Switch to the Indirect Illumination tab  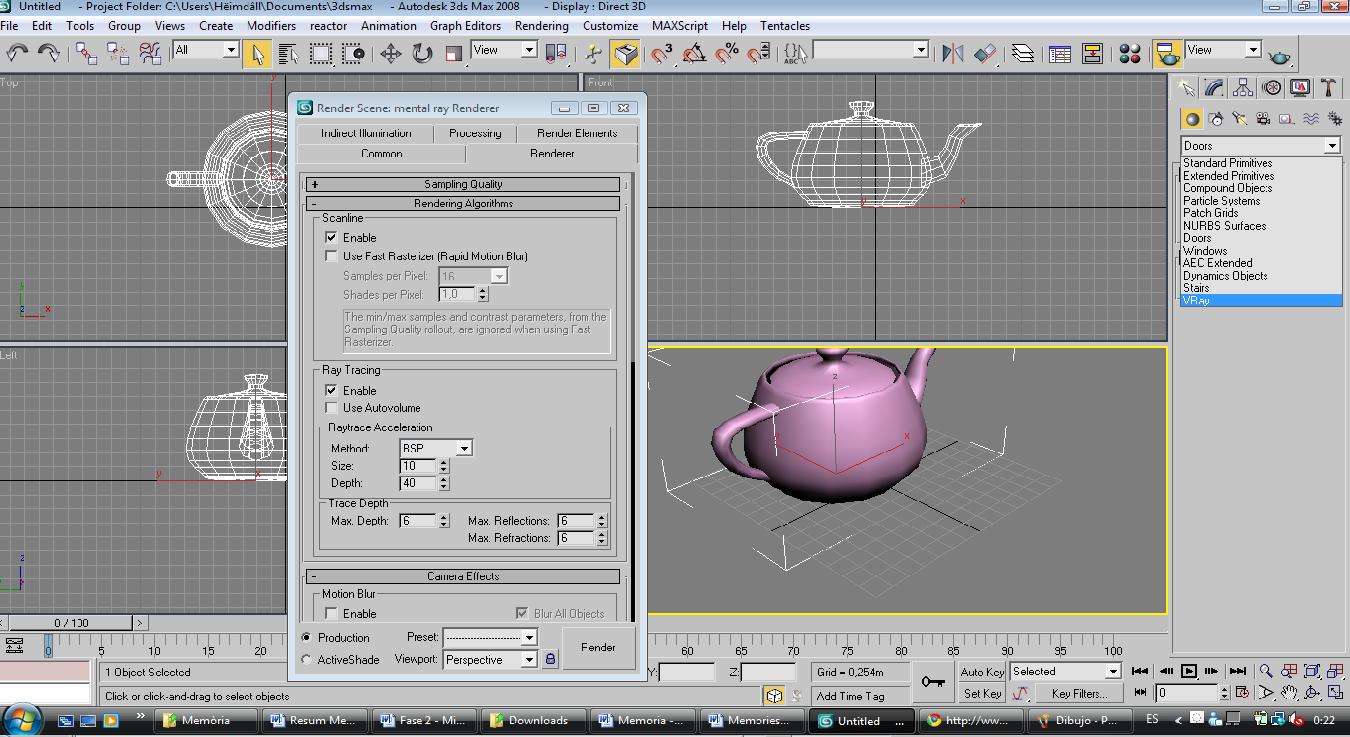[366, 133]
